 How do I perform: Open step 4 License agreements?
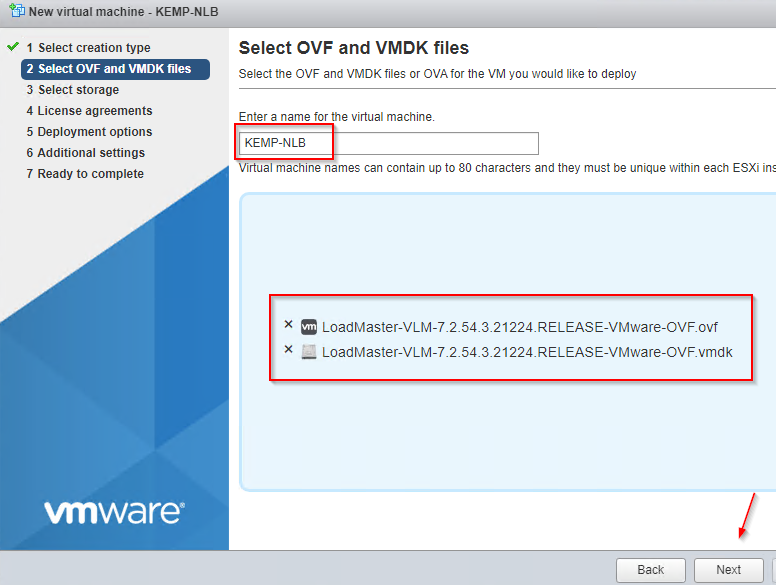90,110
